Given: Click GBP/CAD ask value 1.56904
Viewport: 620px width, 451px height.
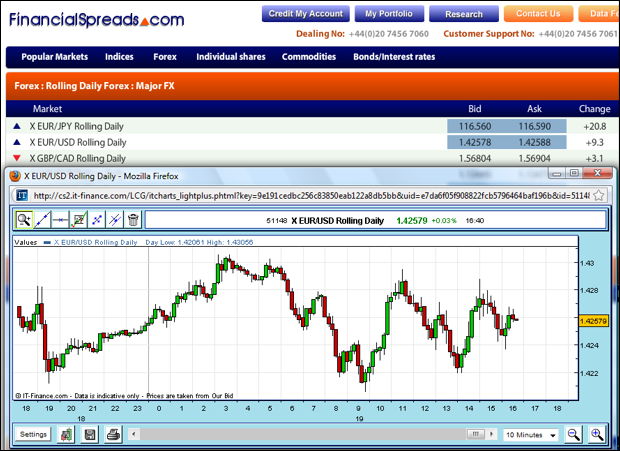Looking at the screenshot, I should [535, 158].
